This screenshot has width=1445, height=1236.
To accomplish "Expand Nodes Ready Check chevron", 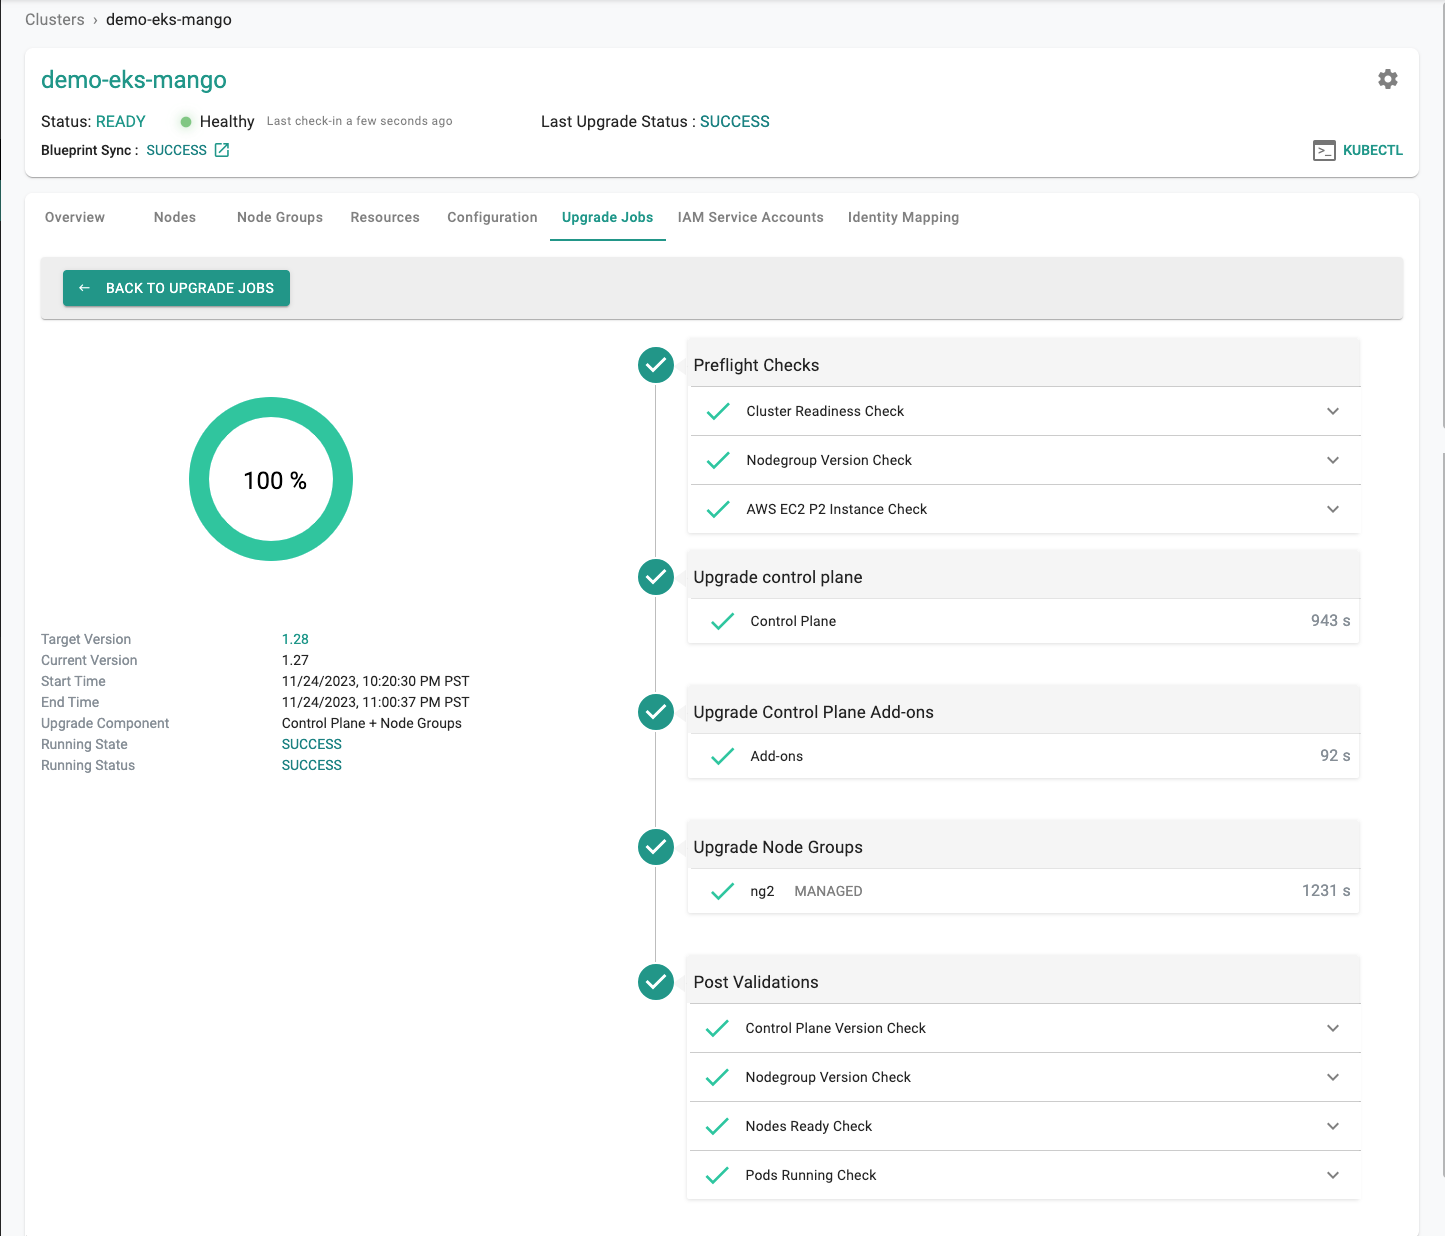I will tap(1333, 1126).
